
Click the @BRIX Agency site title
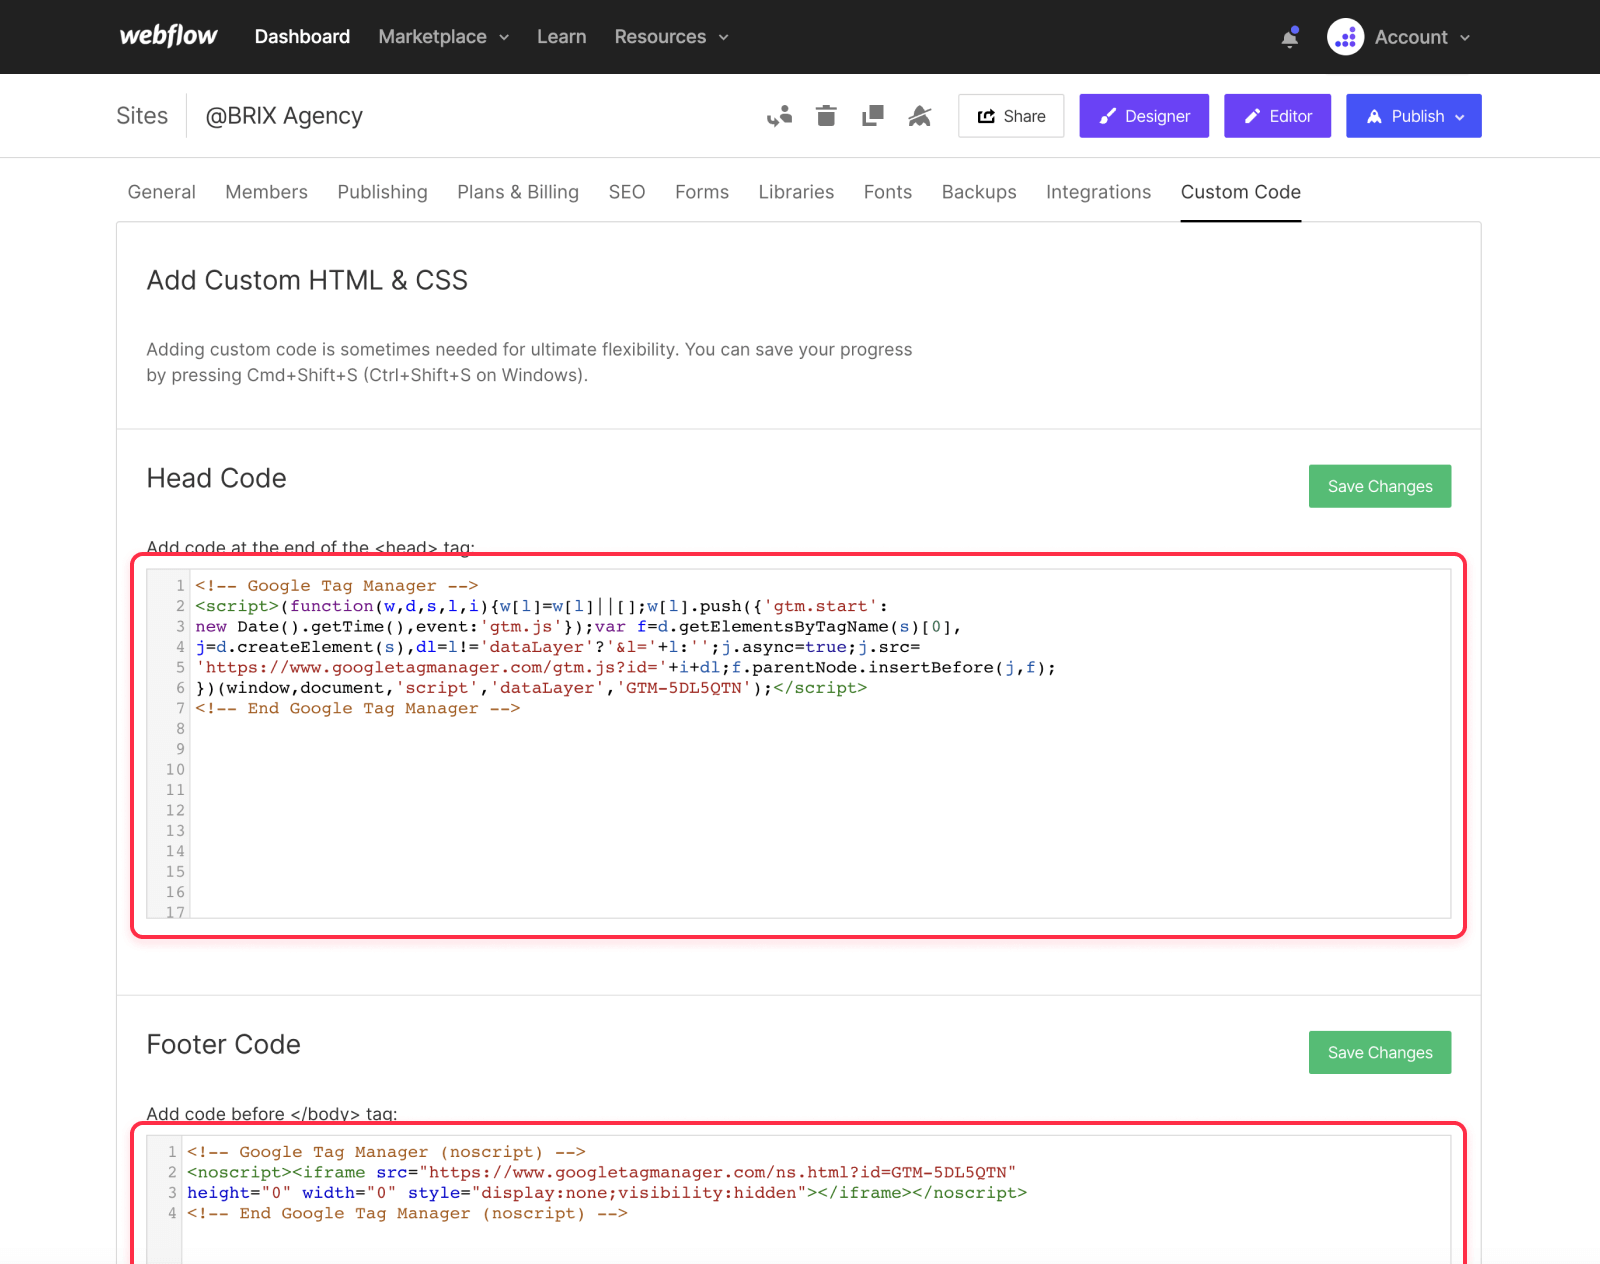[x=284, y=116]
